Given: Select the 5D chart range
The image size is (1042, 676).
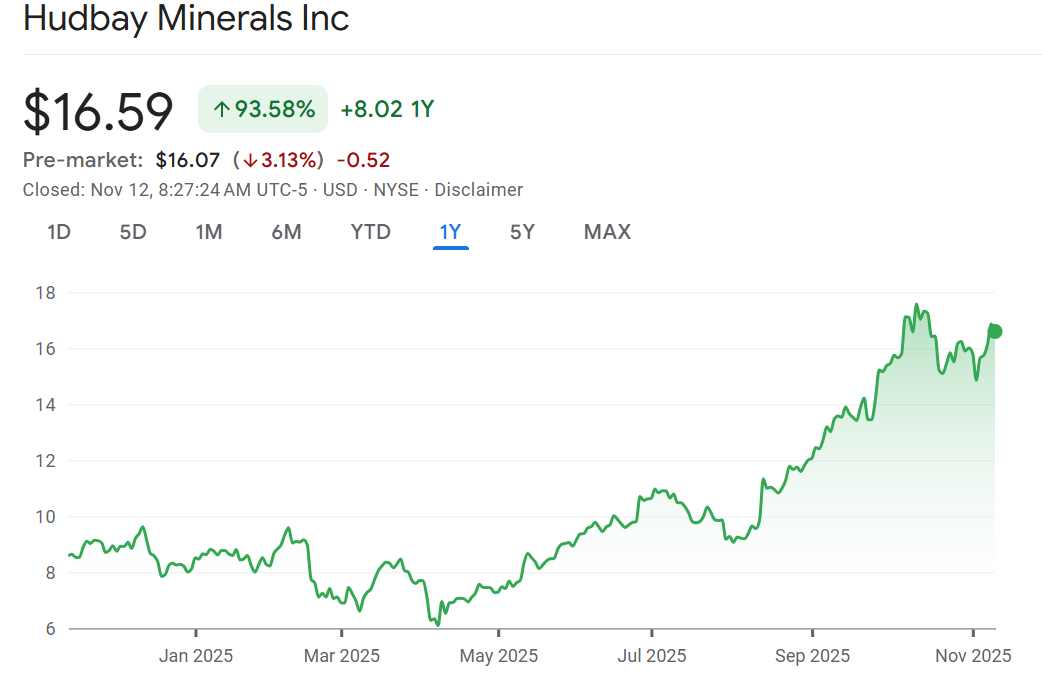Looking at the screenshot, I should [x=133, y=232].
